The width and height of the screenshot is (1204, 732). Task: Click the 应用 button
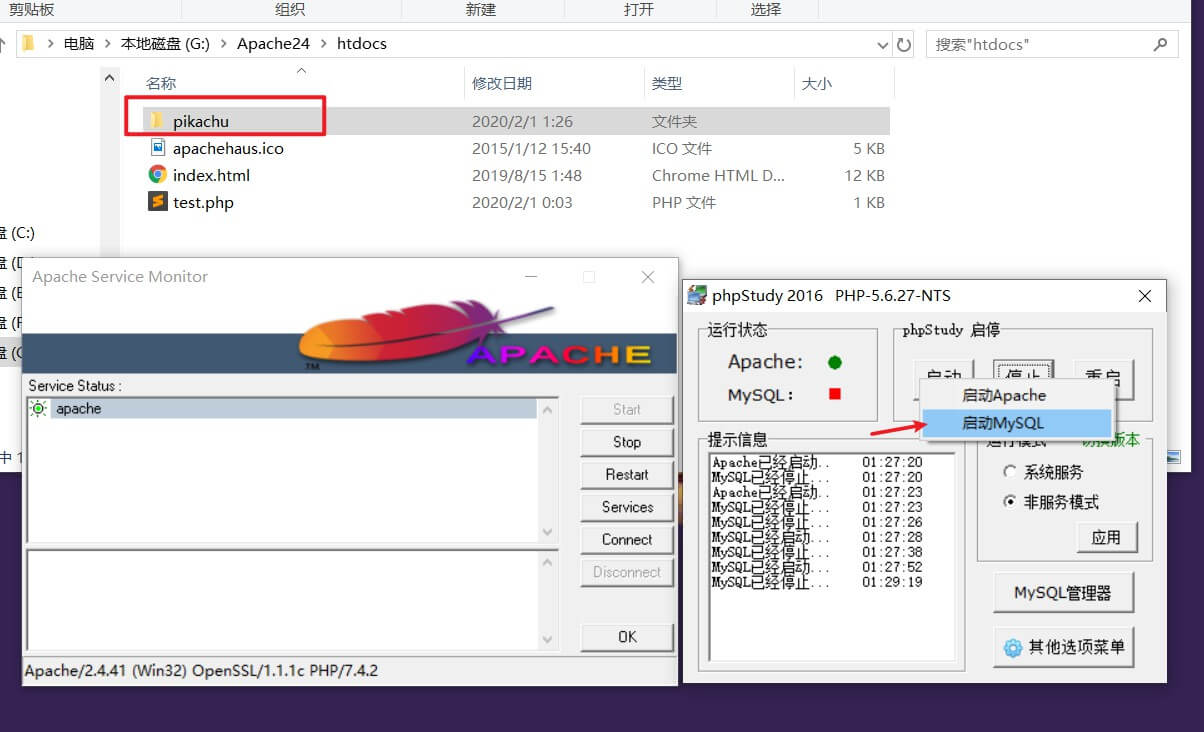tap(1106, 537)
